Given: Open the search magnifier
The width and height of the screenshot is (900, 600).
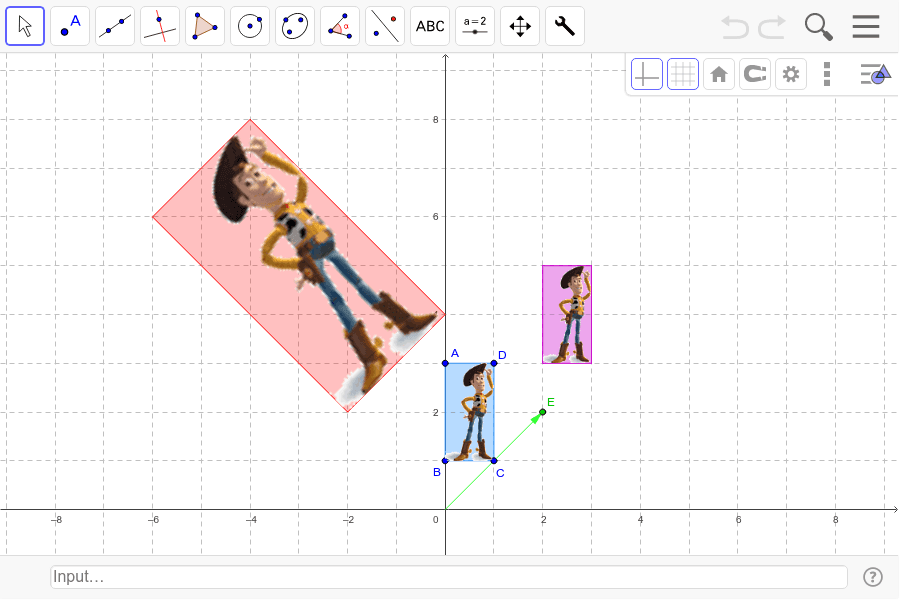Looking at the screenshot, I should coord(818,27).
